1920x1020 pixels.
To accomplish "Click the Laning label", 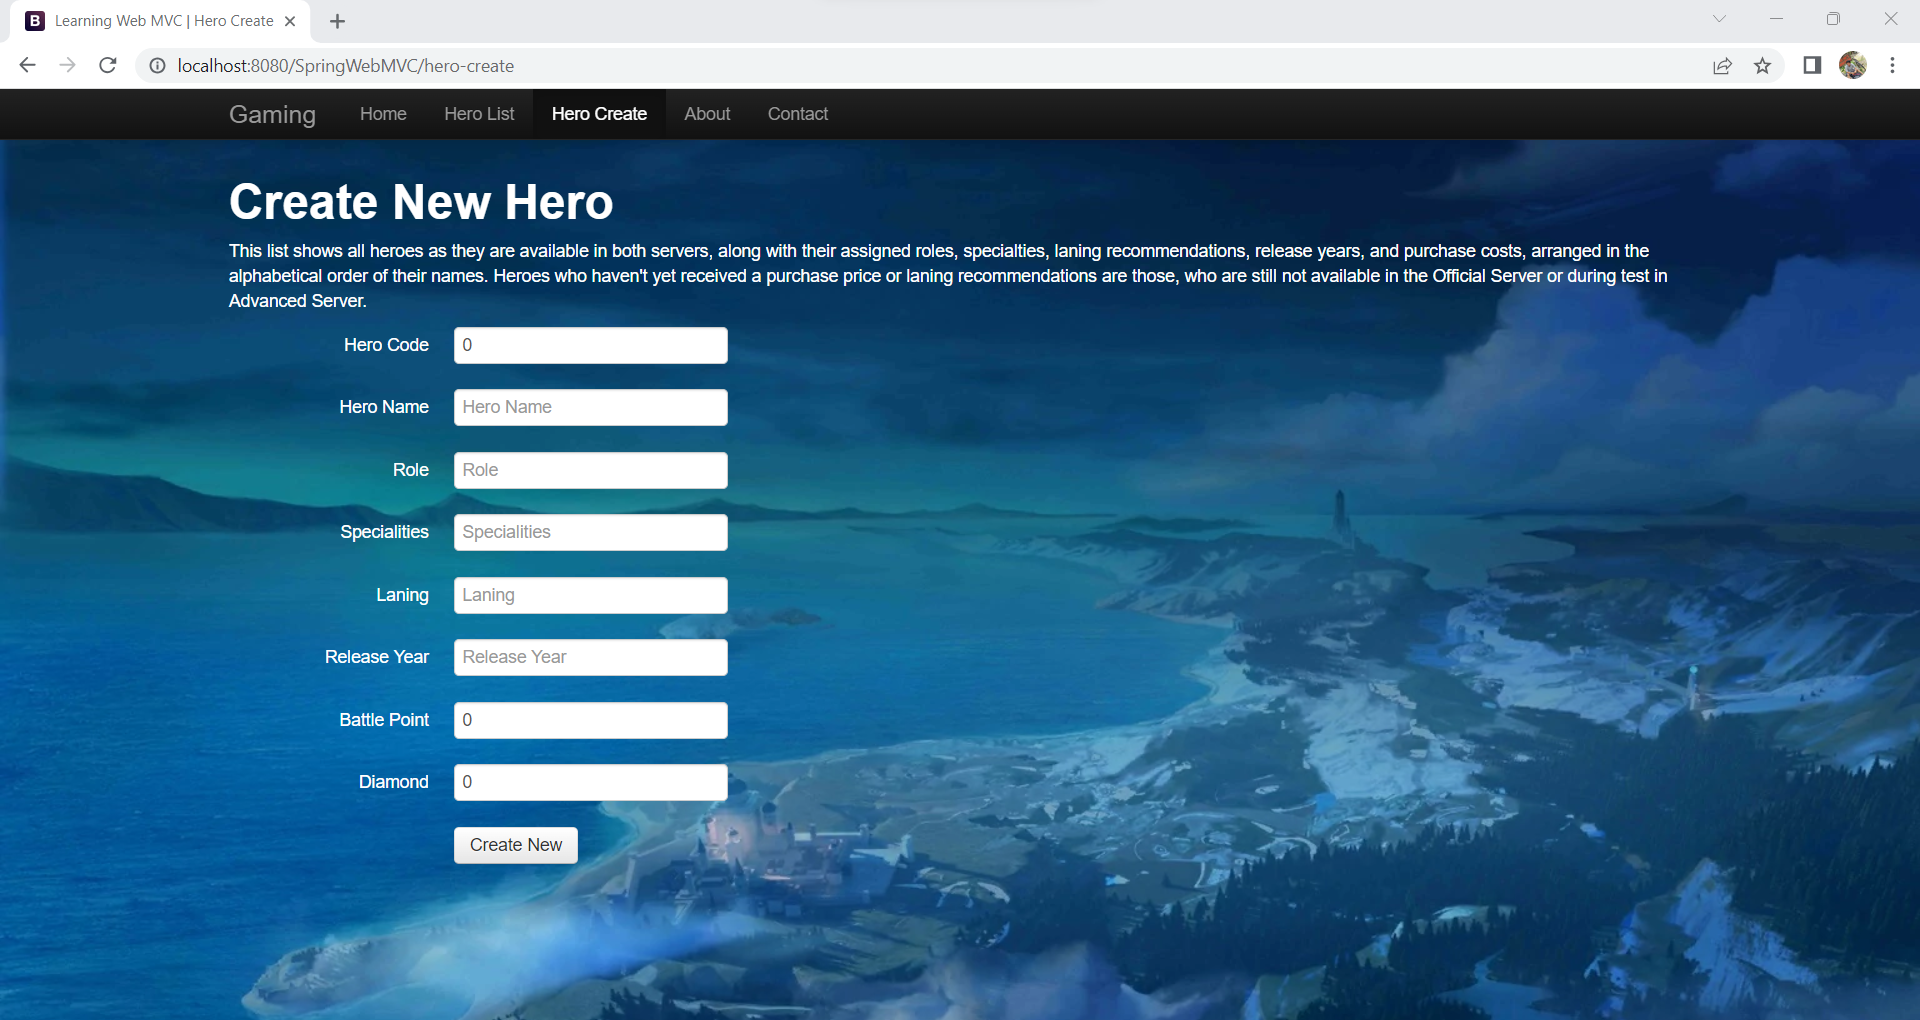I will [x=402, y=595].
